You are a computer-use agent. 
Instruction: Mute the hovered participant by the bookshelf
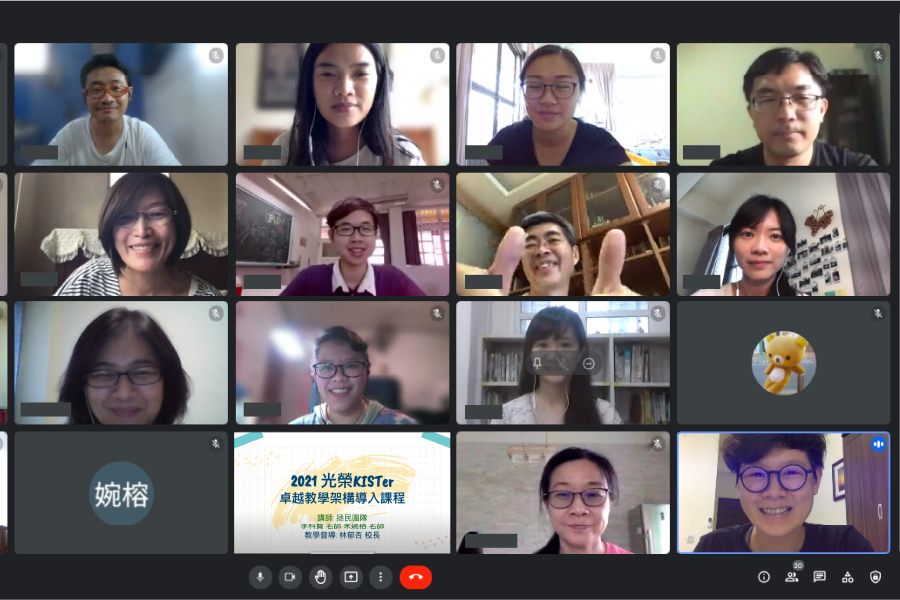[562, 363]
